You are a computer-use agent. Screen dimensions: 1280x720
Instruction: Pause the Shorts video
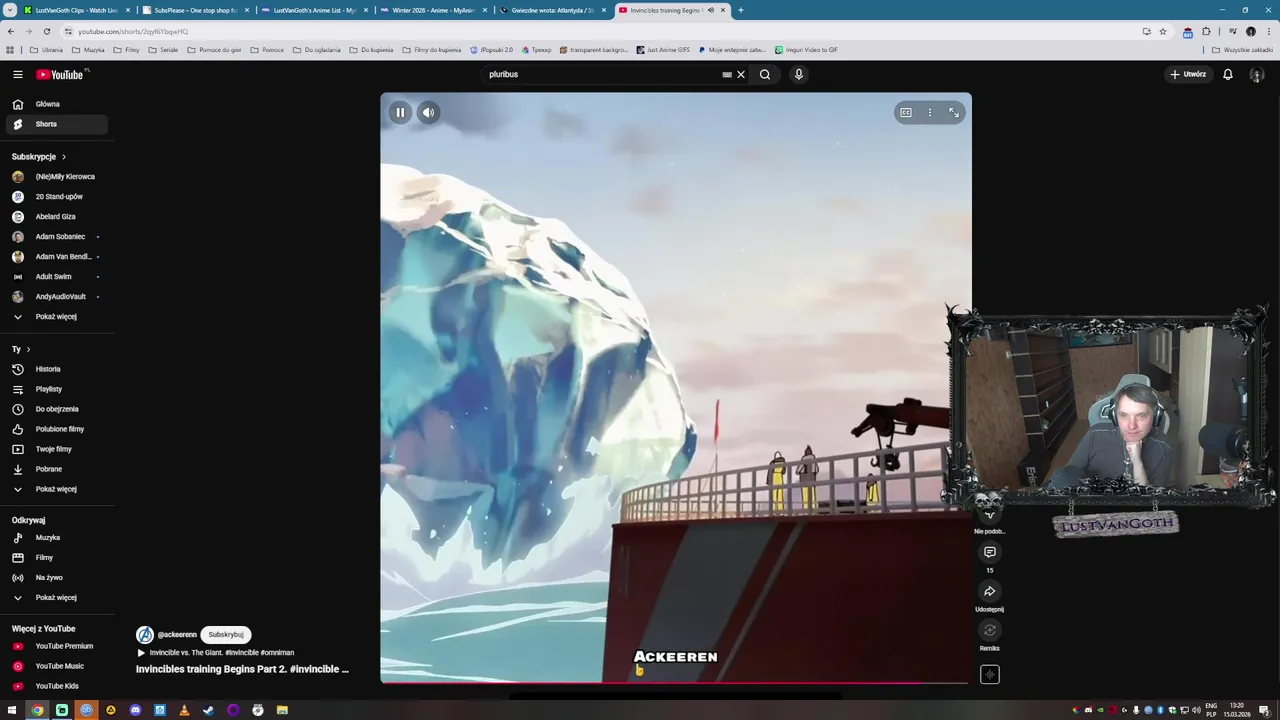coord(400,112)
